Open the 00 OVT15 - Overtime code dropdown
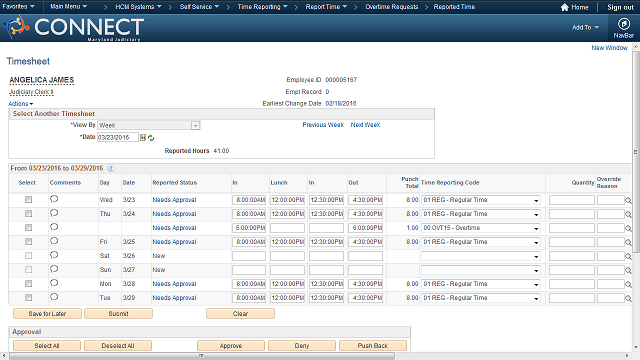640x360 pixels. 481,228
